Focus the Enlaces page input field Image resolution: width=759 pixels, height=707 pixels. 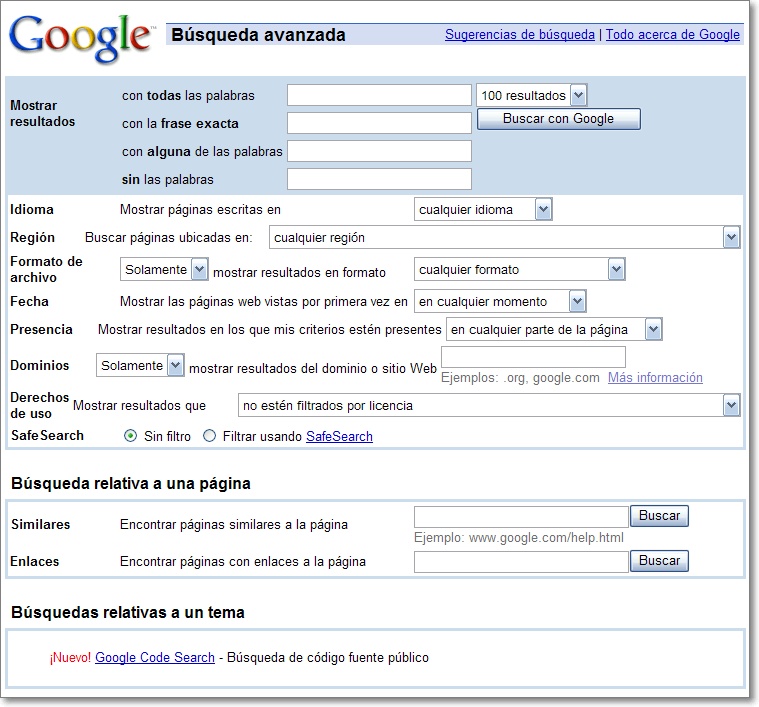pyautogui.click(x=521, y=562)
